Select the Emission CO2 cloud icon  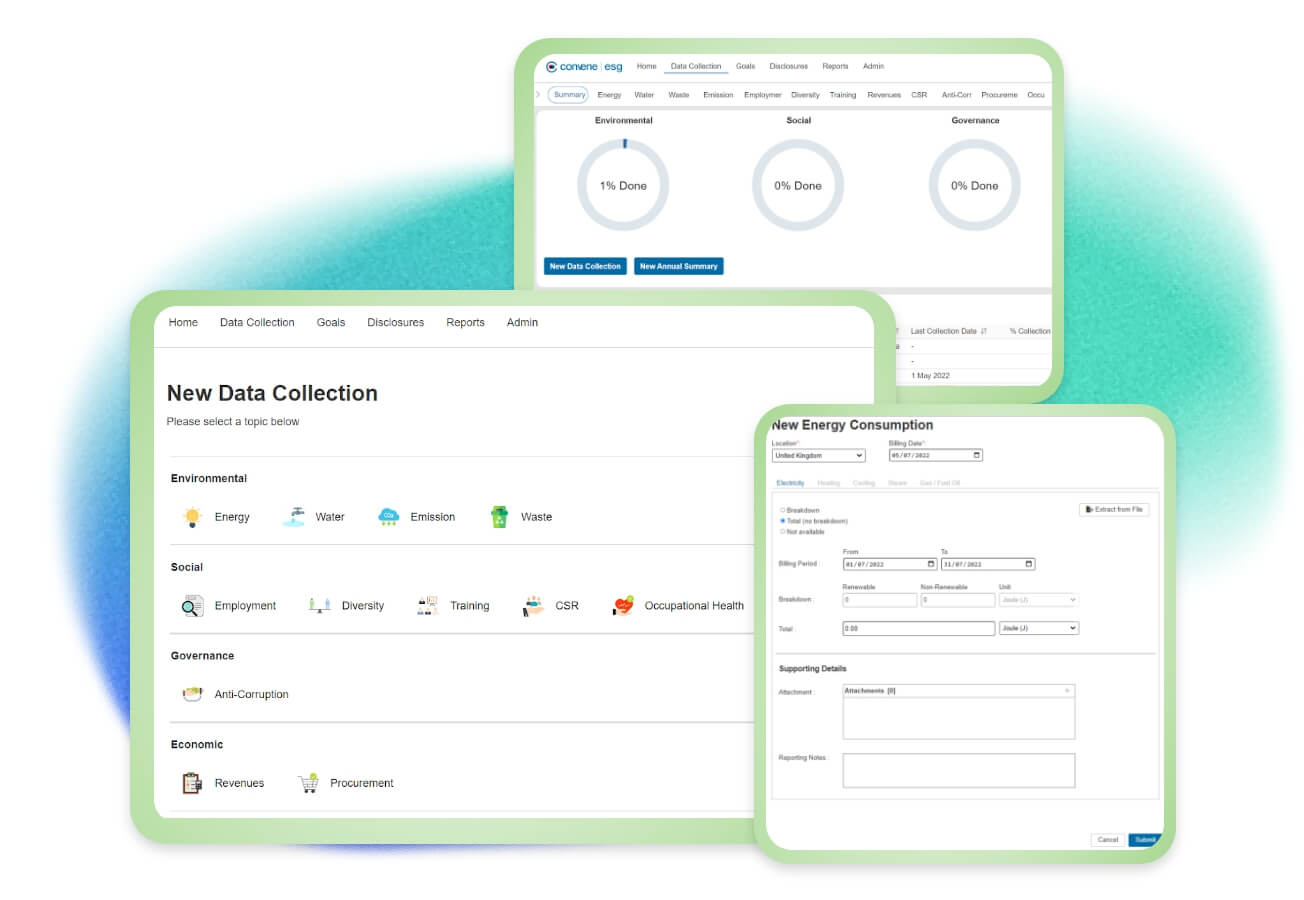pos(388,517)
